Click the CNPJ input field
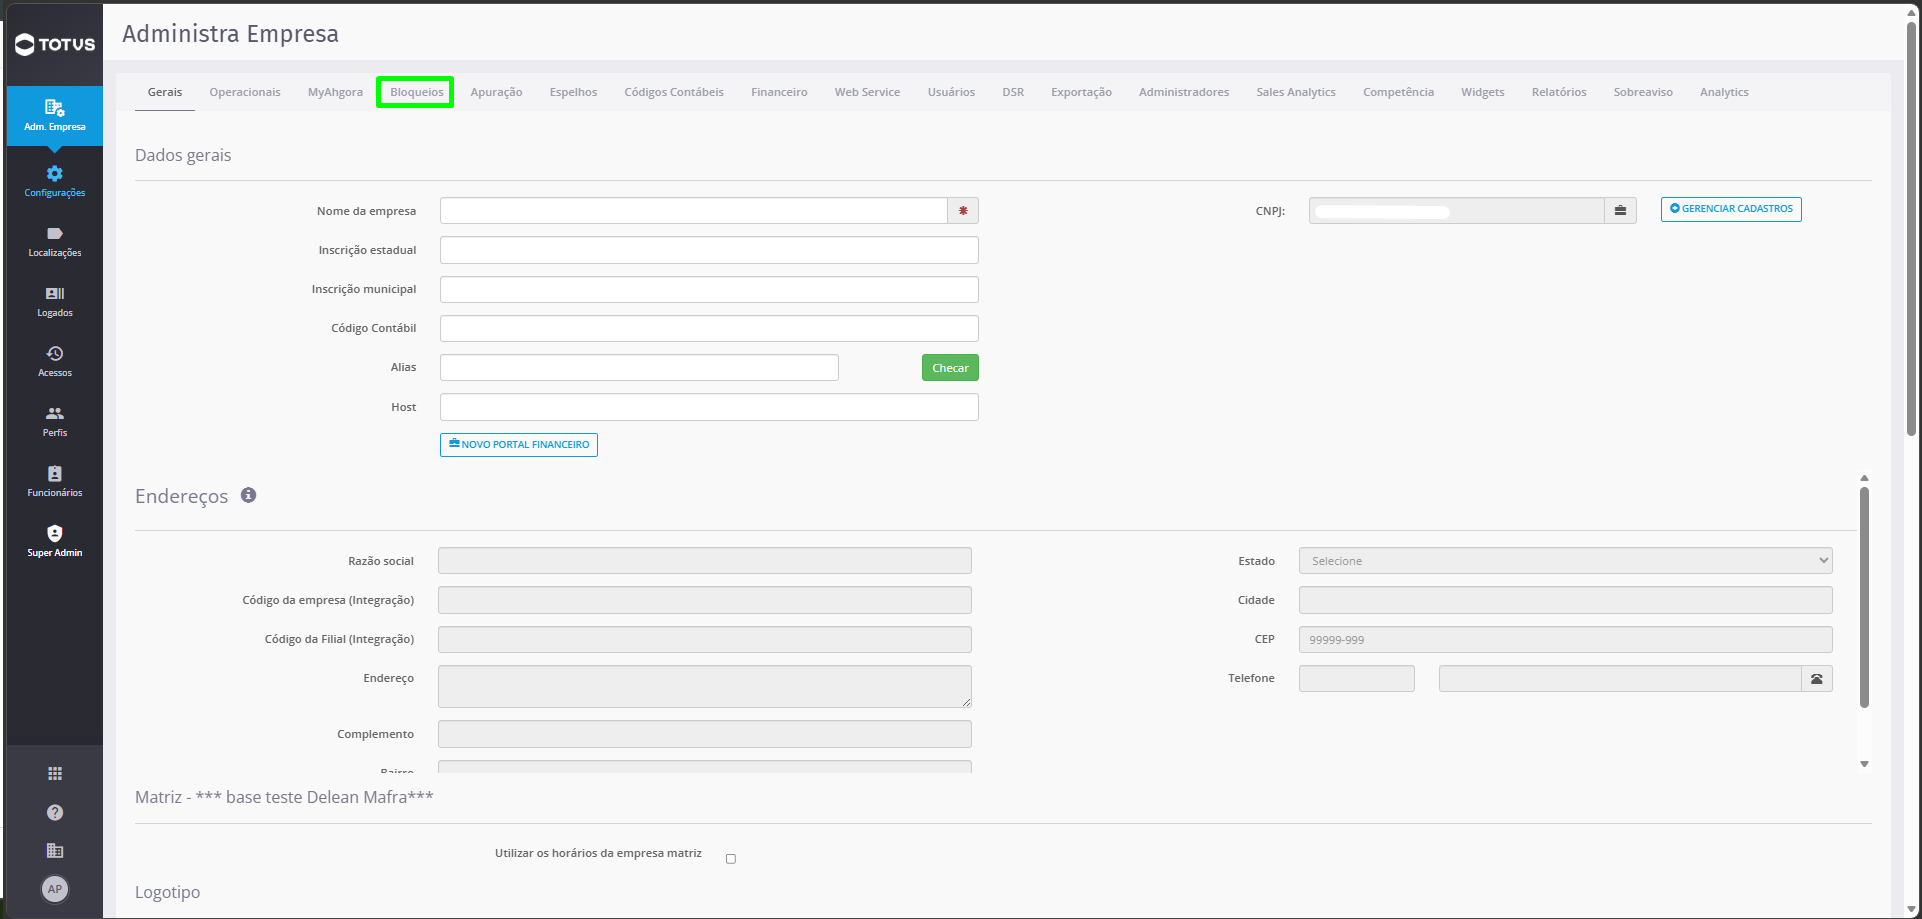The width and height of the screenshot is (1922, 919). pos(1456,210)
